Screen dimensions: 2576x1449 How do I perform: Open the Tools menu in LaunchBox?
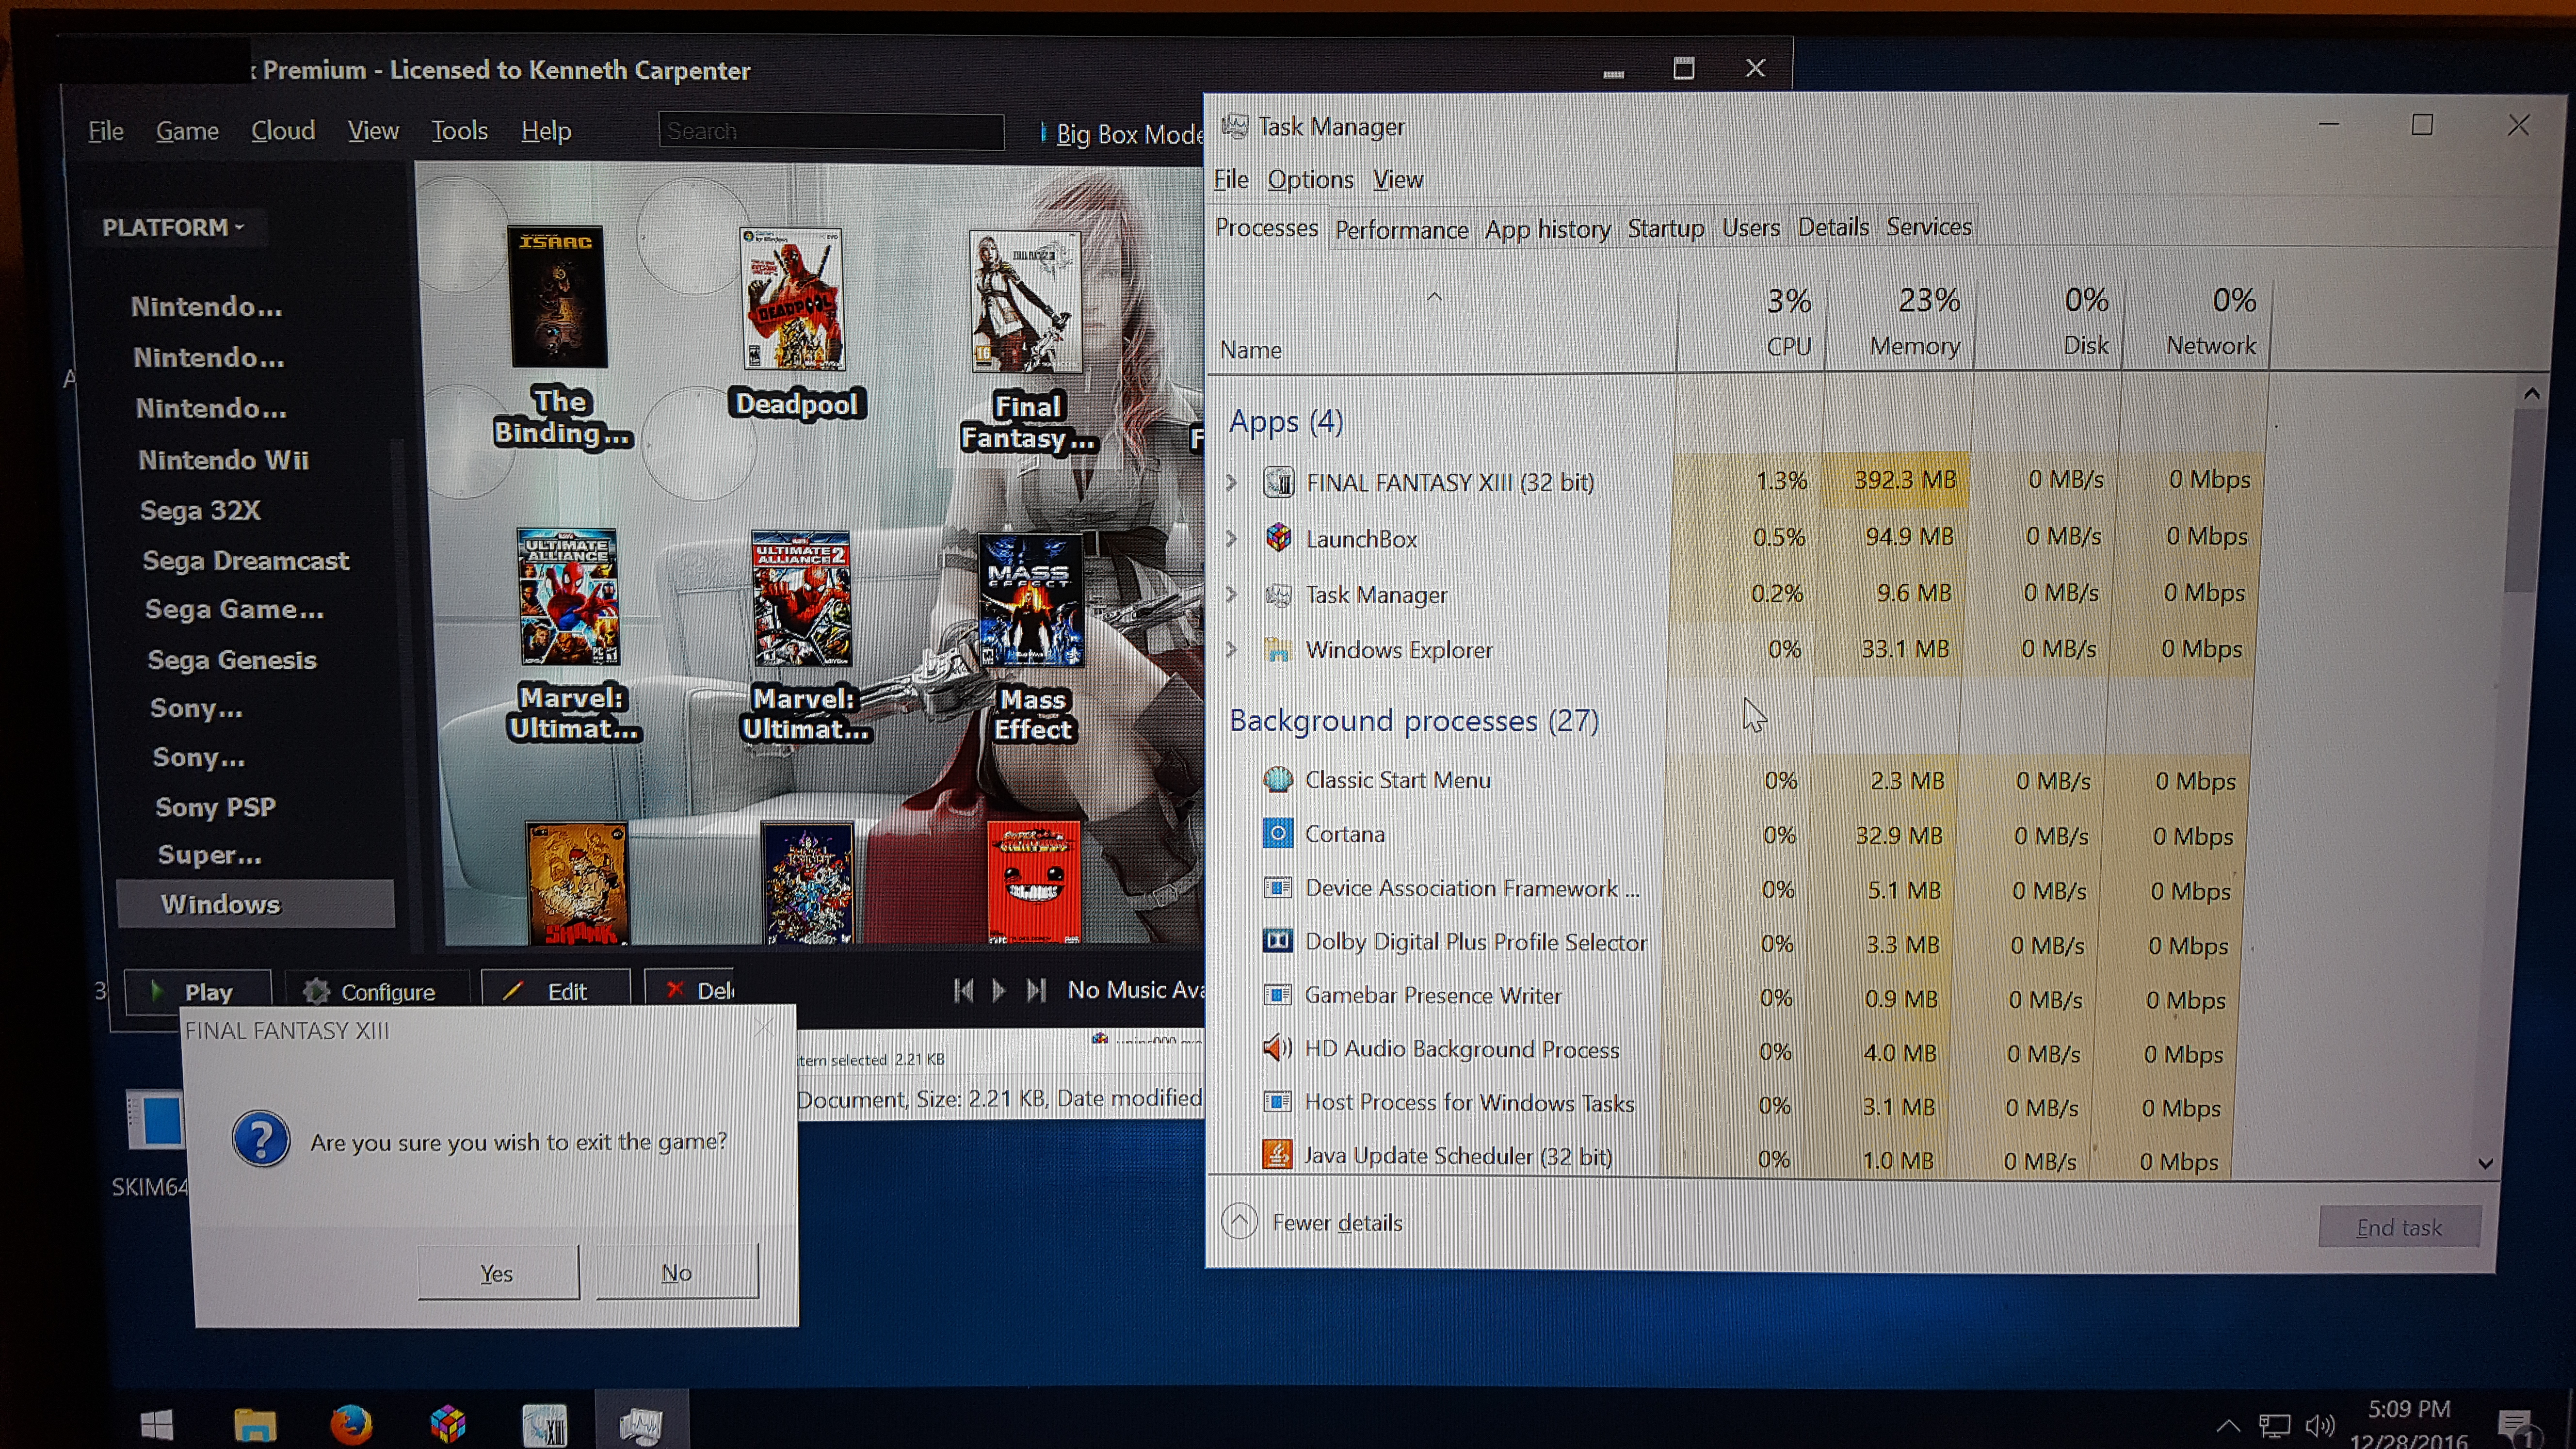pyautogui.click(x=459, y=131)
